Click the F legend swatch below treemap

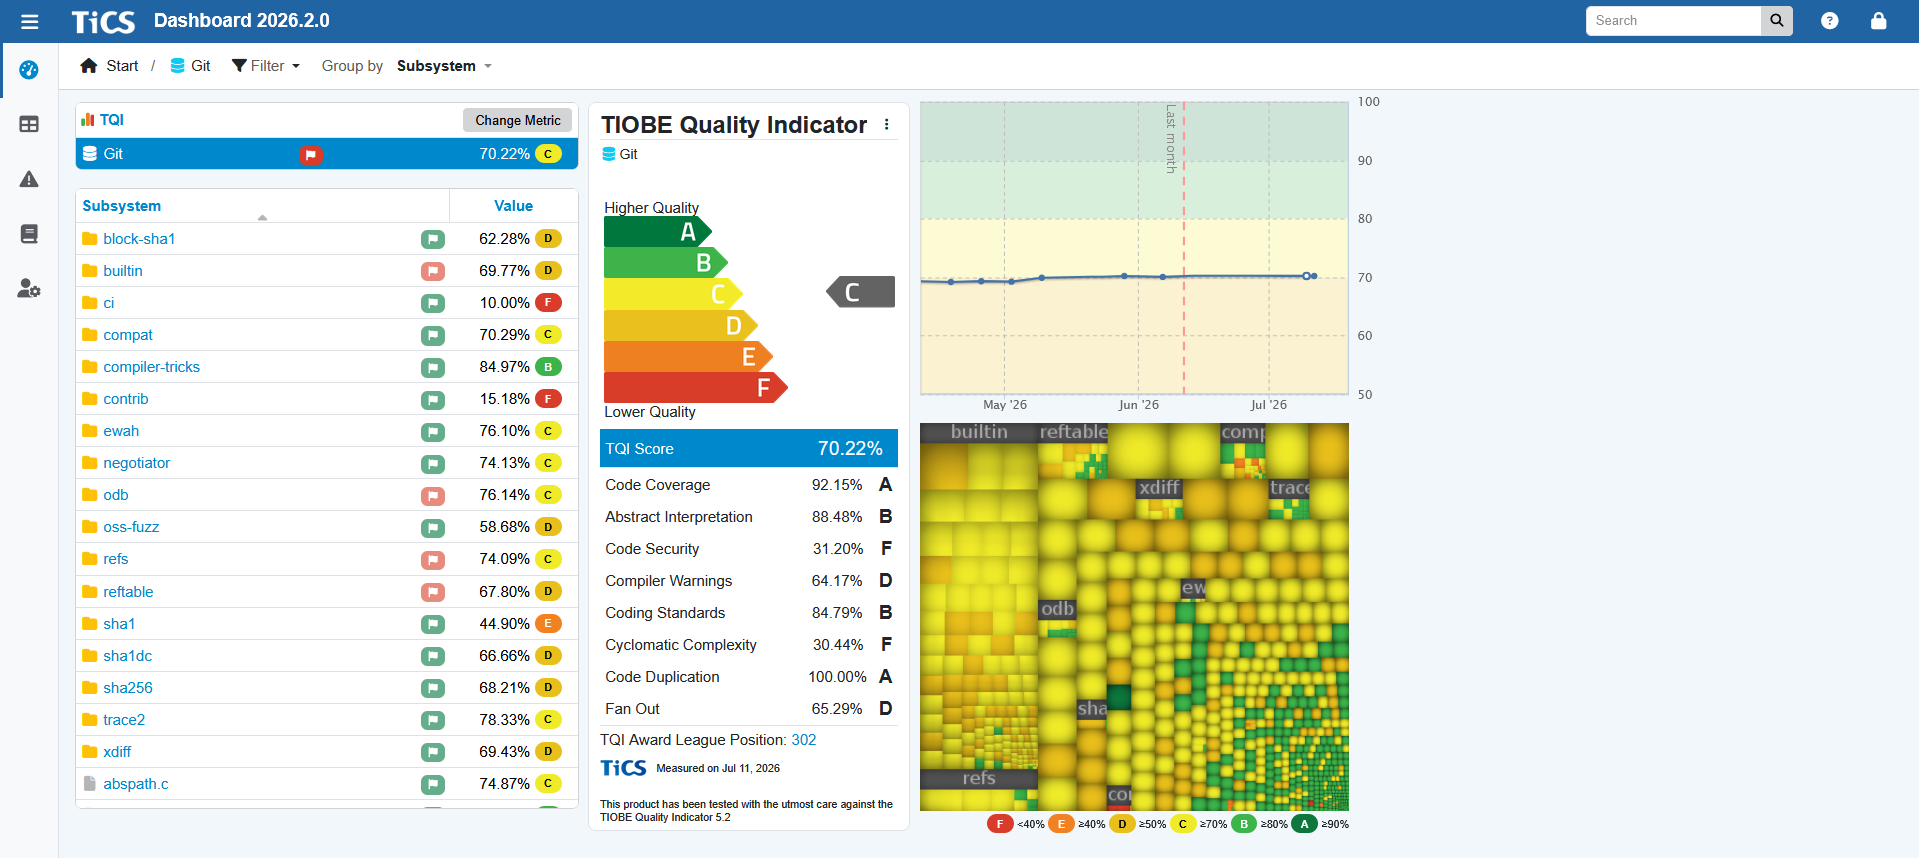(1000, 824)
